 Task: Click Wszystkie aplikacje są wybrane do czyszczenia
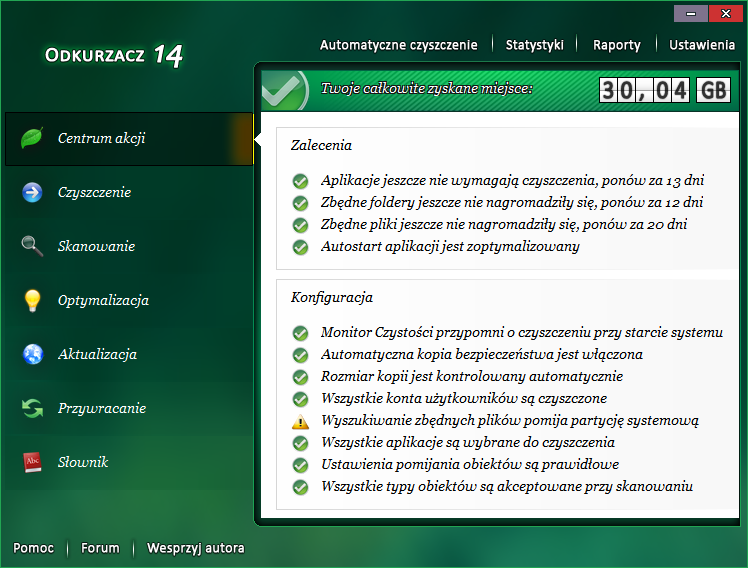pos(468,442)
